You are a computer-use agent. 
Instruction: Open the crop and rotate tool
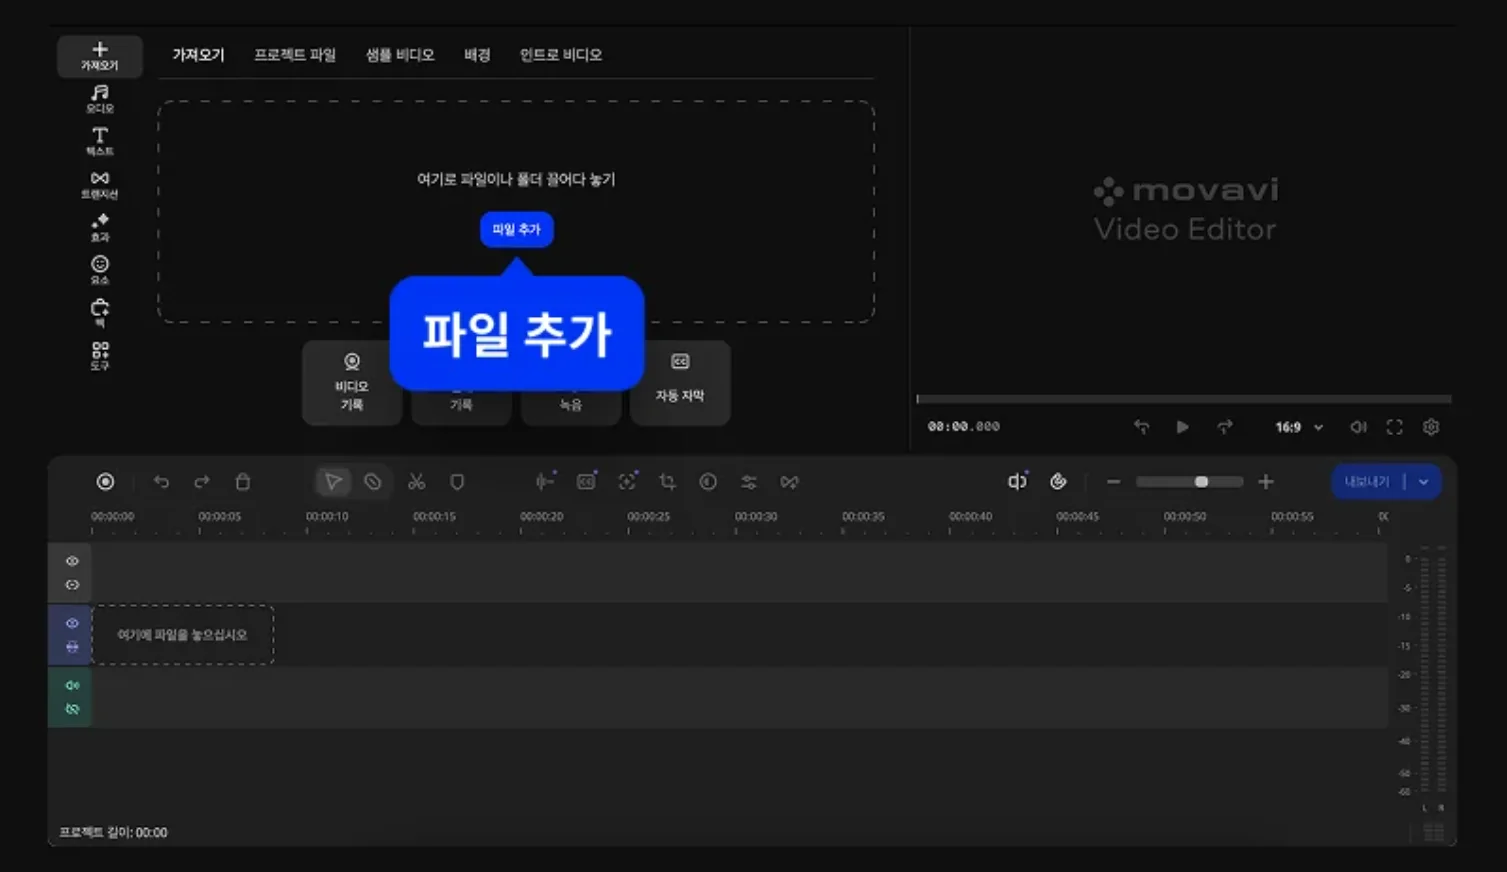pos(667,482)
